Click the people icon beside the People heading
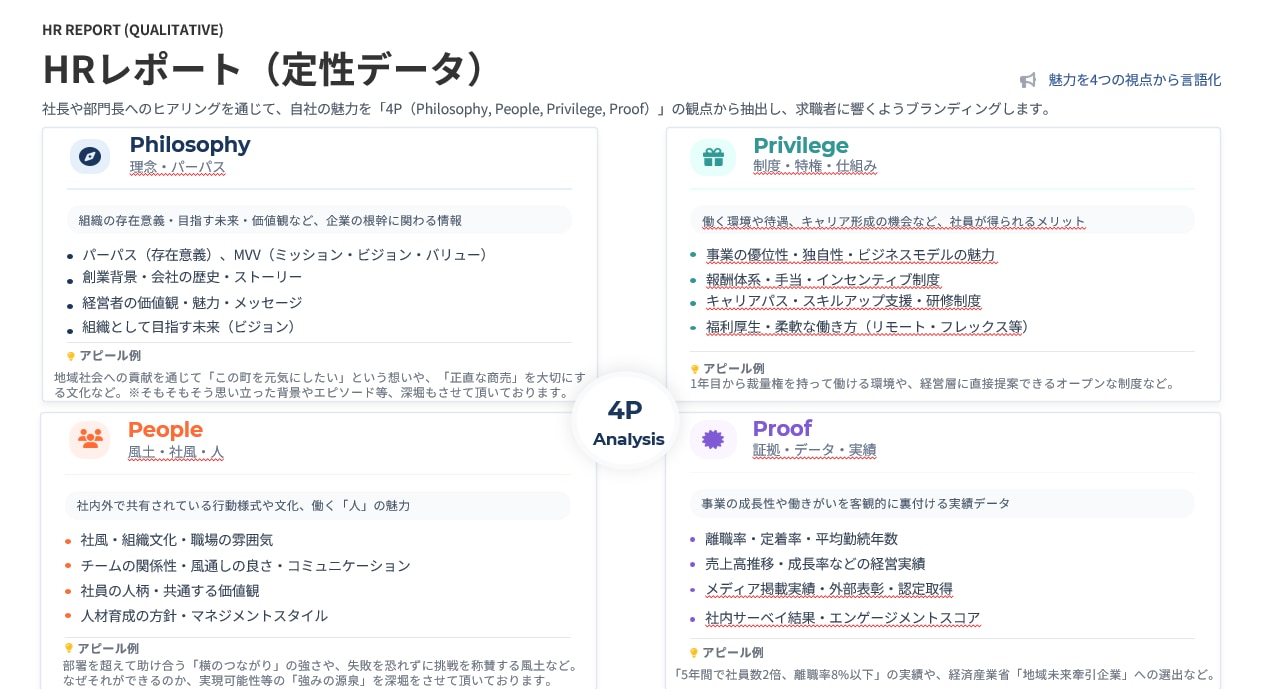Image resolution: width=1275 pixels, height=689 pixels. click(90, 439)
